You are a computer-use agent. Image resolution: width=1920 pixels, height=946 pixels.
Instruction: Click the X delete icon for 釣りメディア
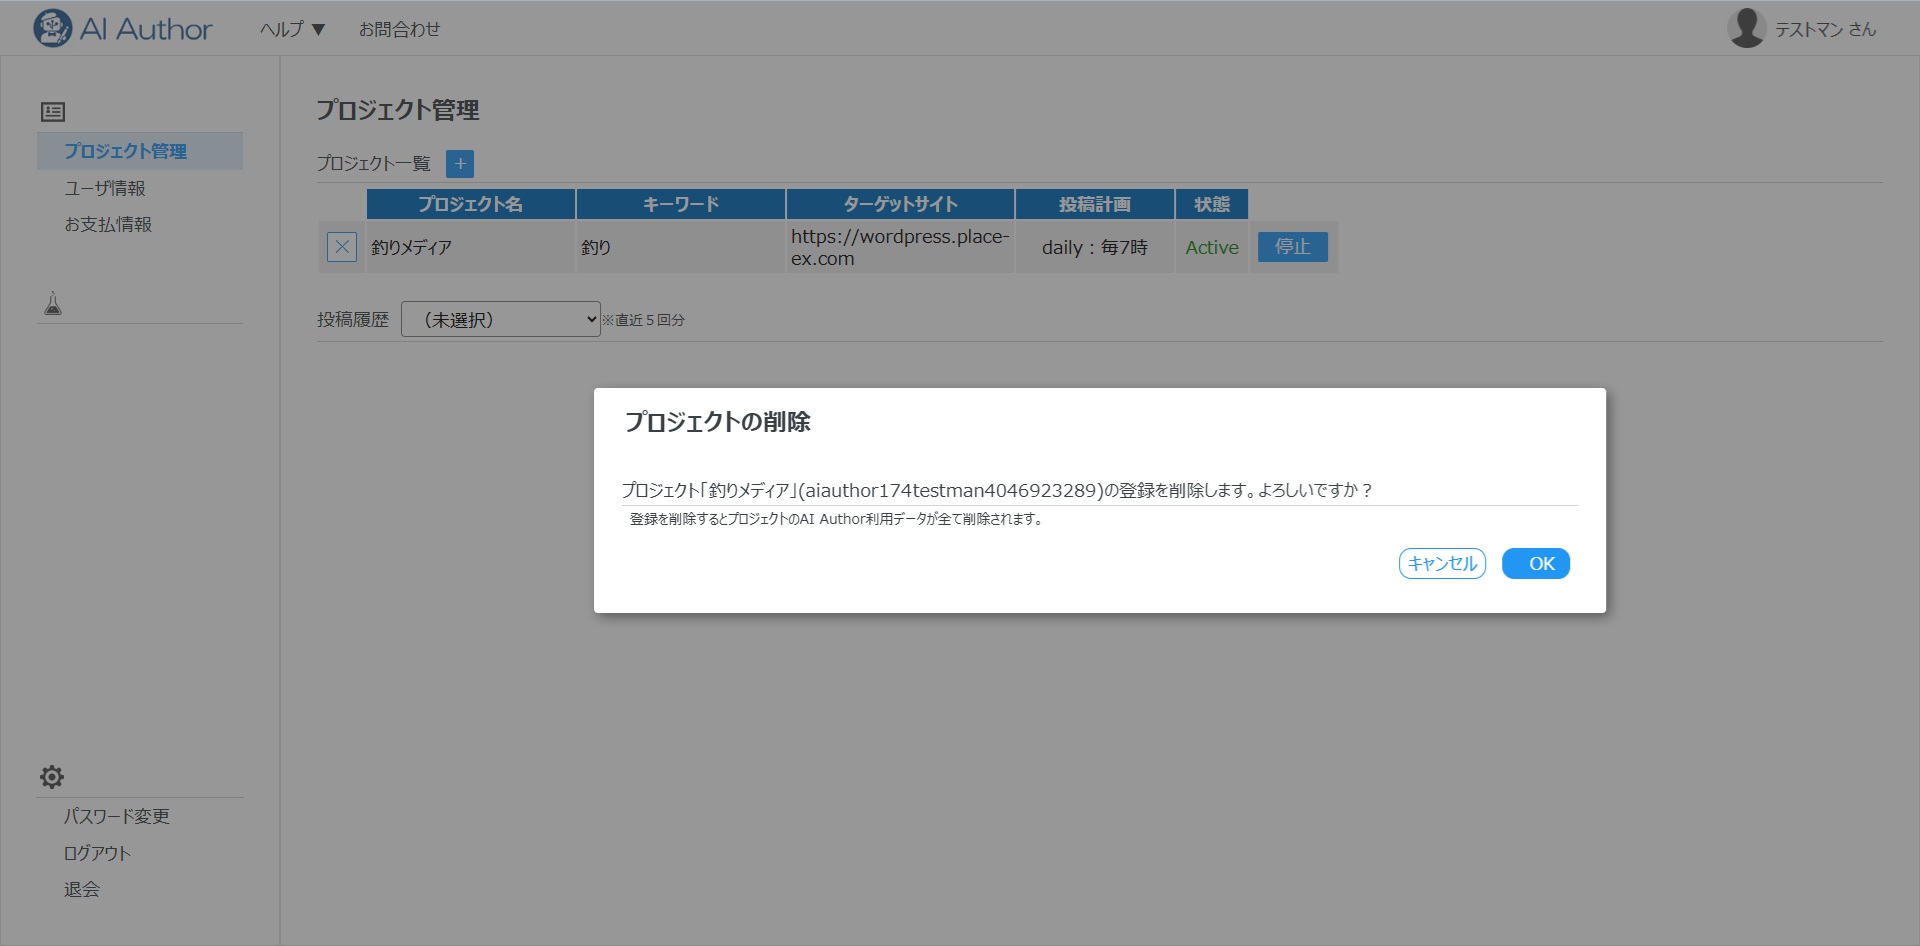tap(342, 247)
